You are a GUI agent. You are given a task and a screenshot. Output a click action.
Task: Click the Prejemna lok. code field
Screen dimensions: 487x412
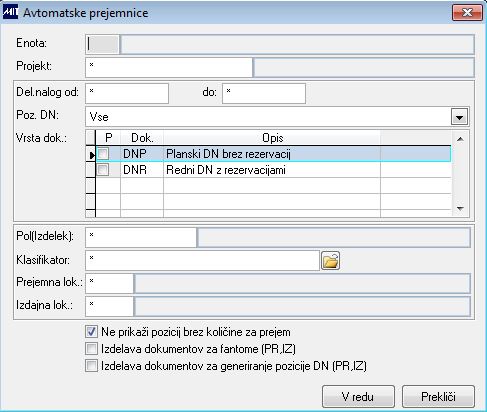point(109,283)
